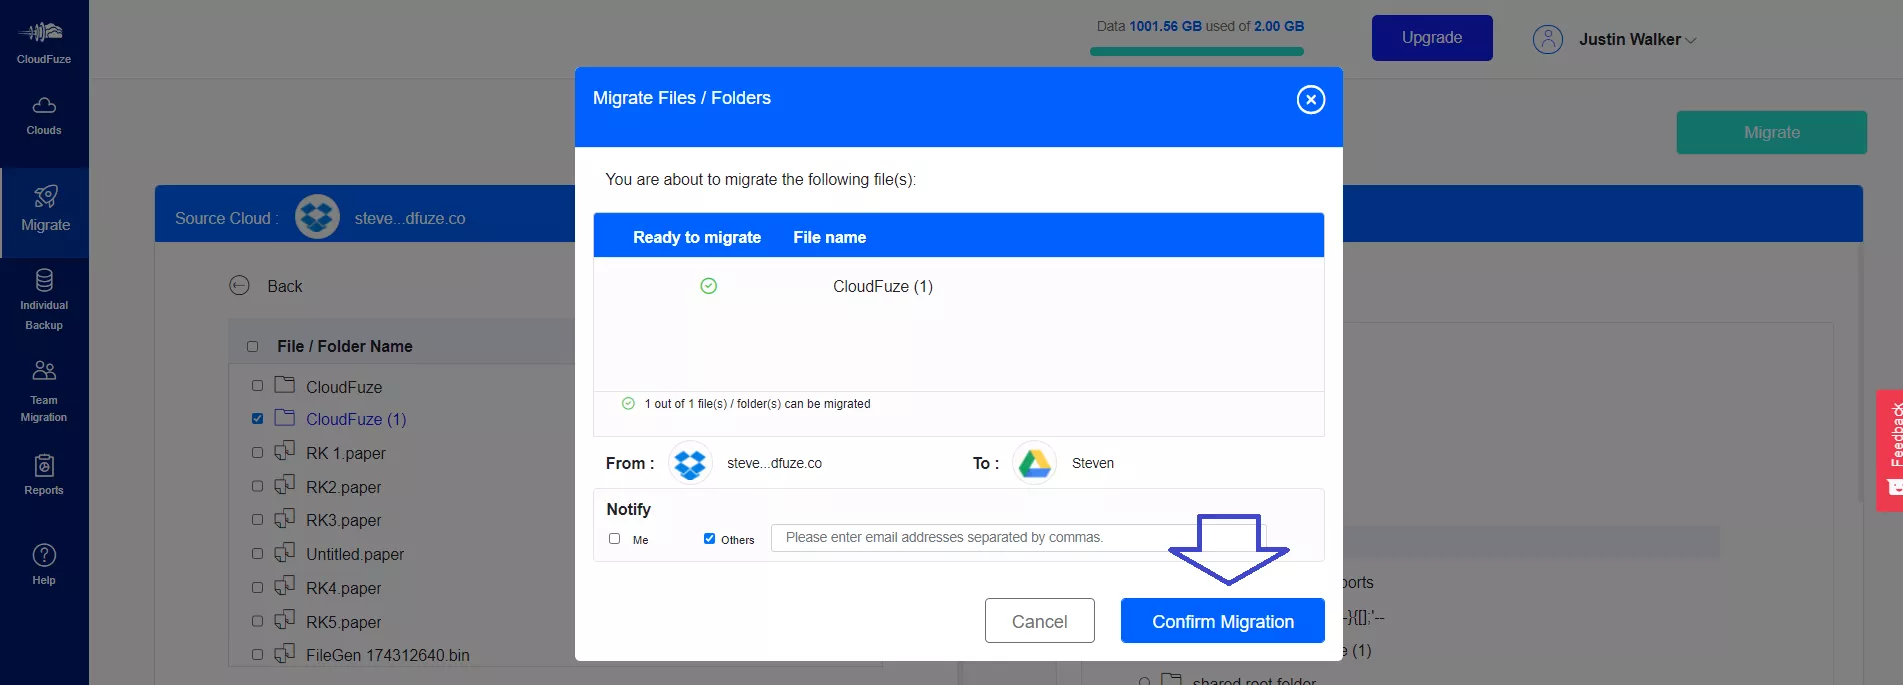Check the RK3.paper checkbox
Viewport: 1903px width, 685px height.
pyautogui.click(x=257, y=520)
